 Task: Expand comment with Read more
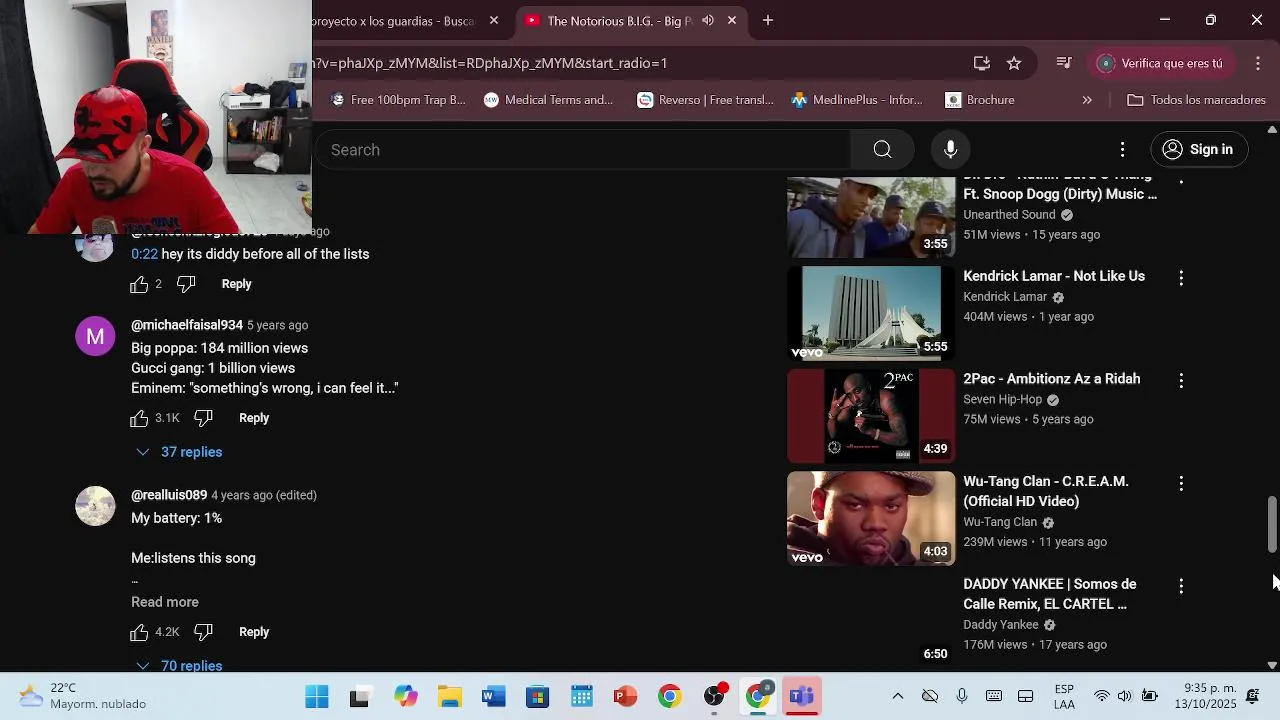point(165,602)
